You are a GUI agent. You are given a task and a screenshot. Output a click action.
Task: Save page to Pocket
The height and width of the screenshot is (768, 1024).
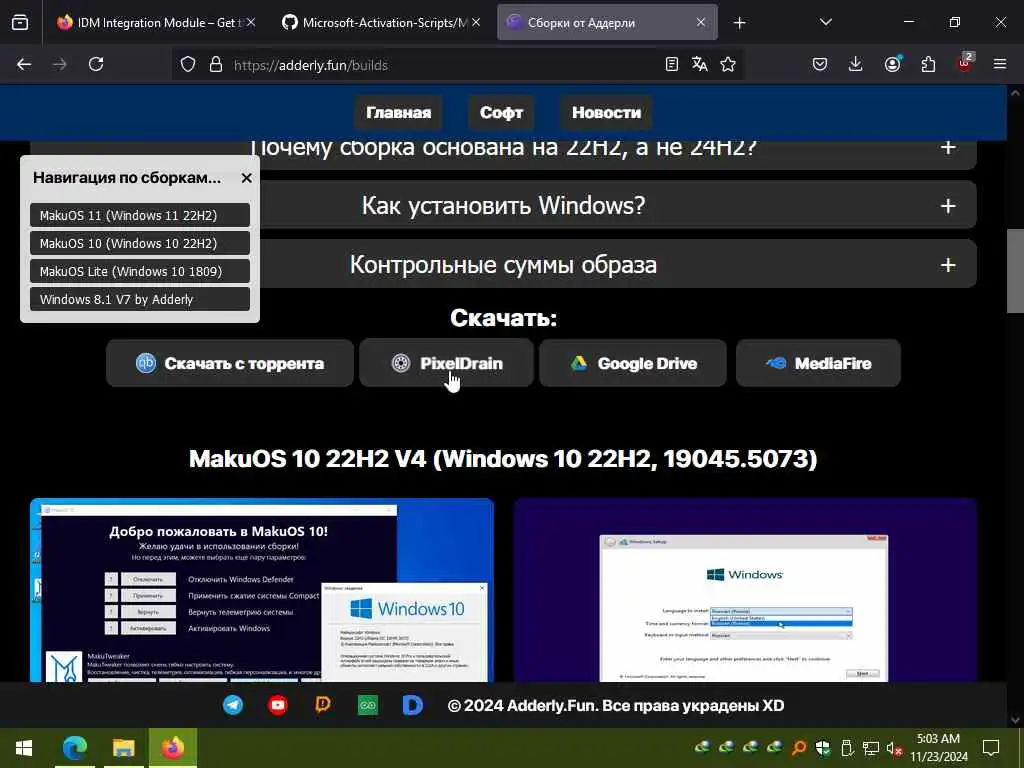(x=820, y=64)
